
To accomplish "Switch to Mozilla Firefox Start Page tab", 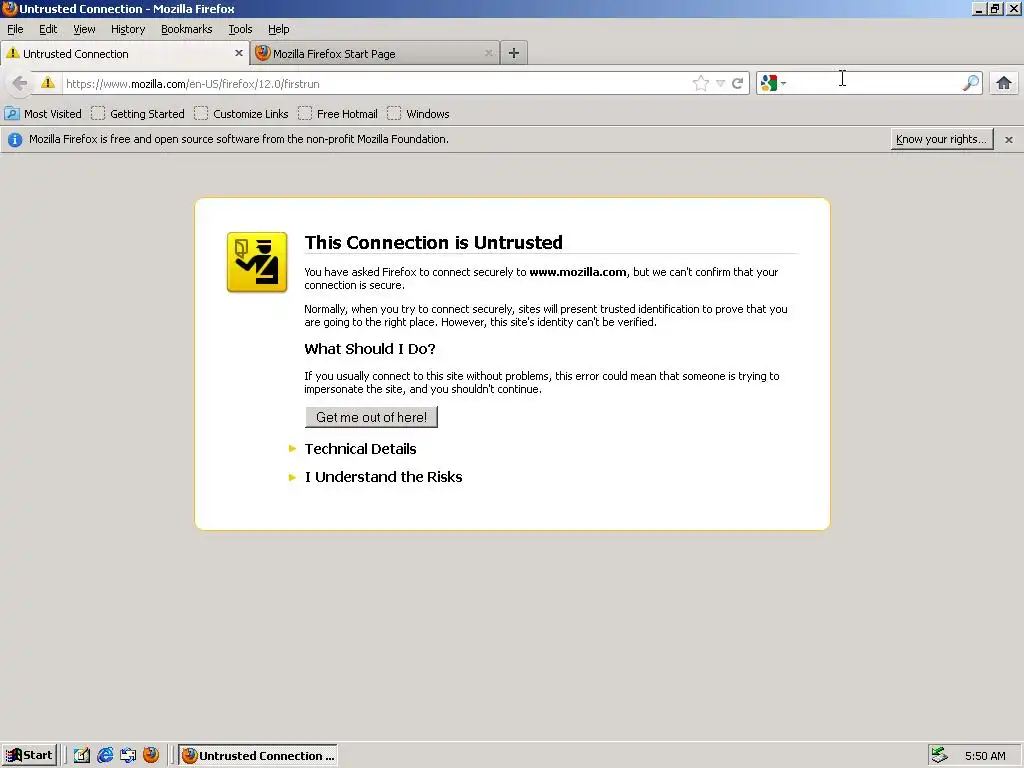I will tap(374, 54).
